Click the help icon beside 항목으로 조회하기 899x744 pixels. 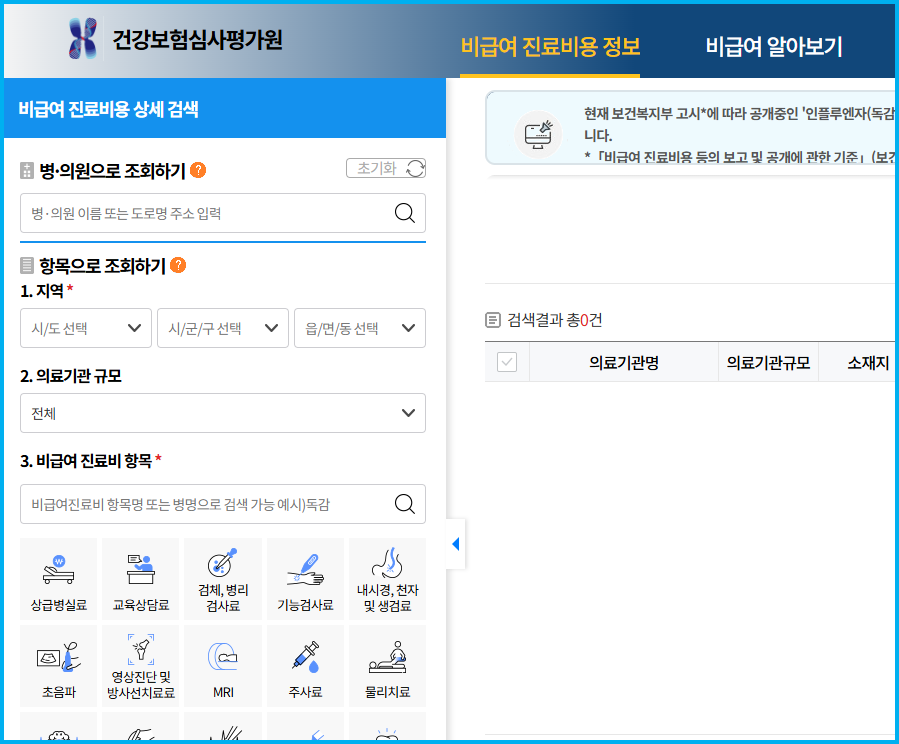point(178,265)
